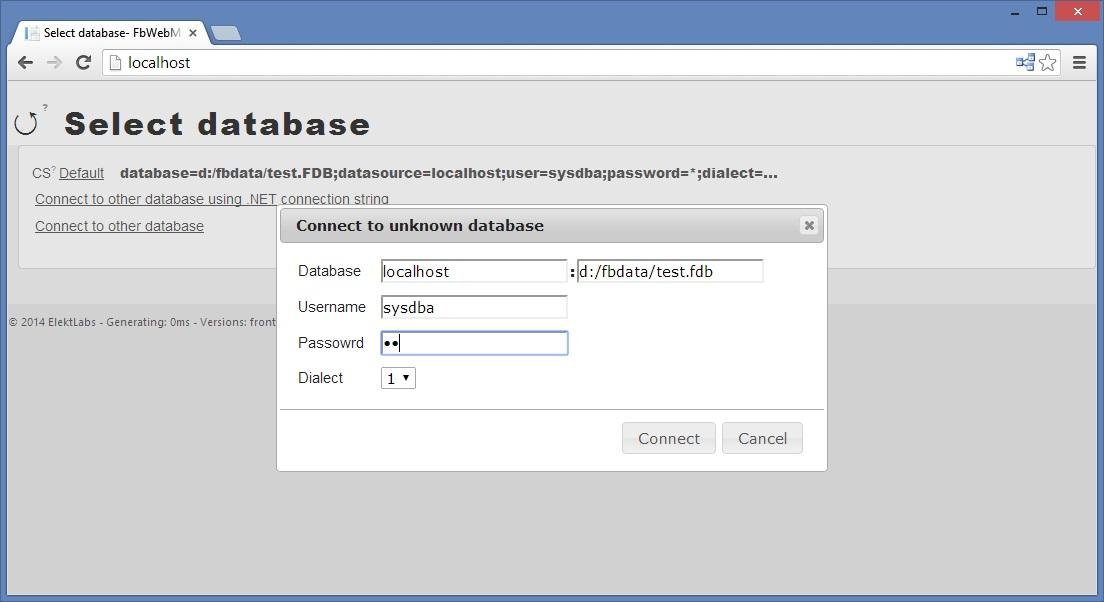Image resolution: width=1104 pixels, height=602 pixels.
Task: Open the Default connection string link
Action: click(80, 172)
